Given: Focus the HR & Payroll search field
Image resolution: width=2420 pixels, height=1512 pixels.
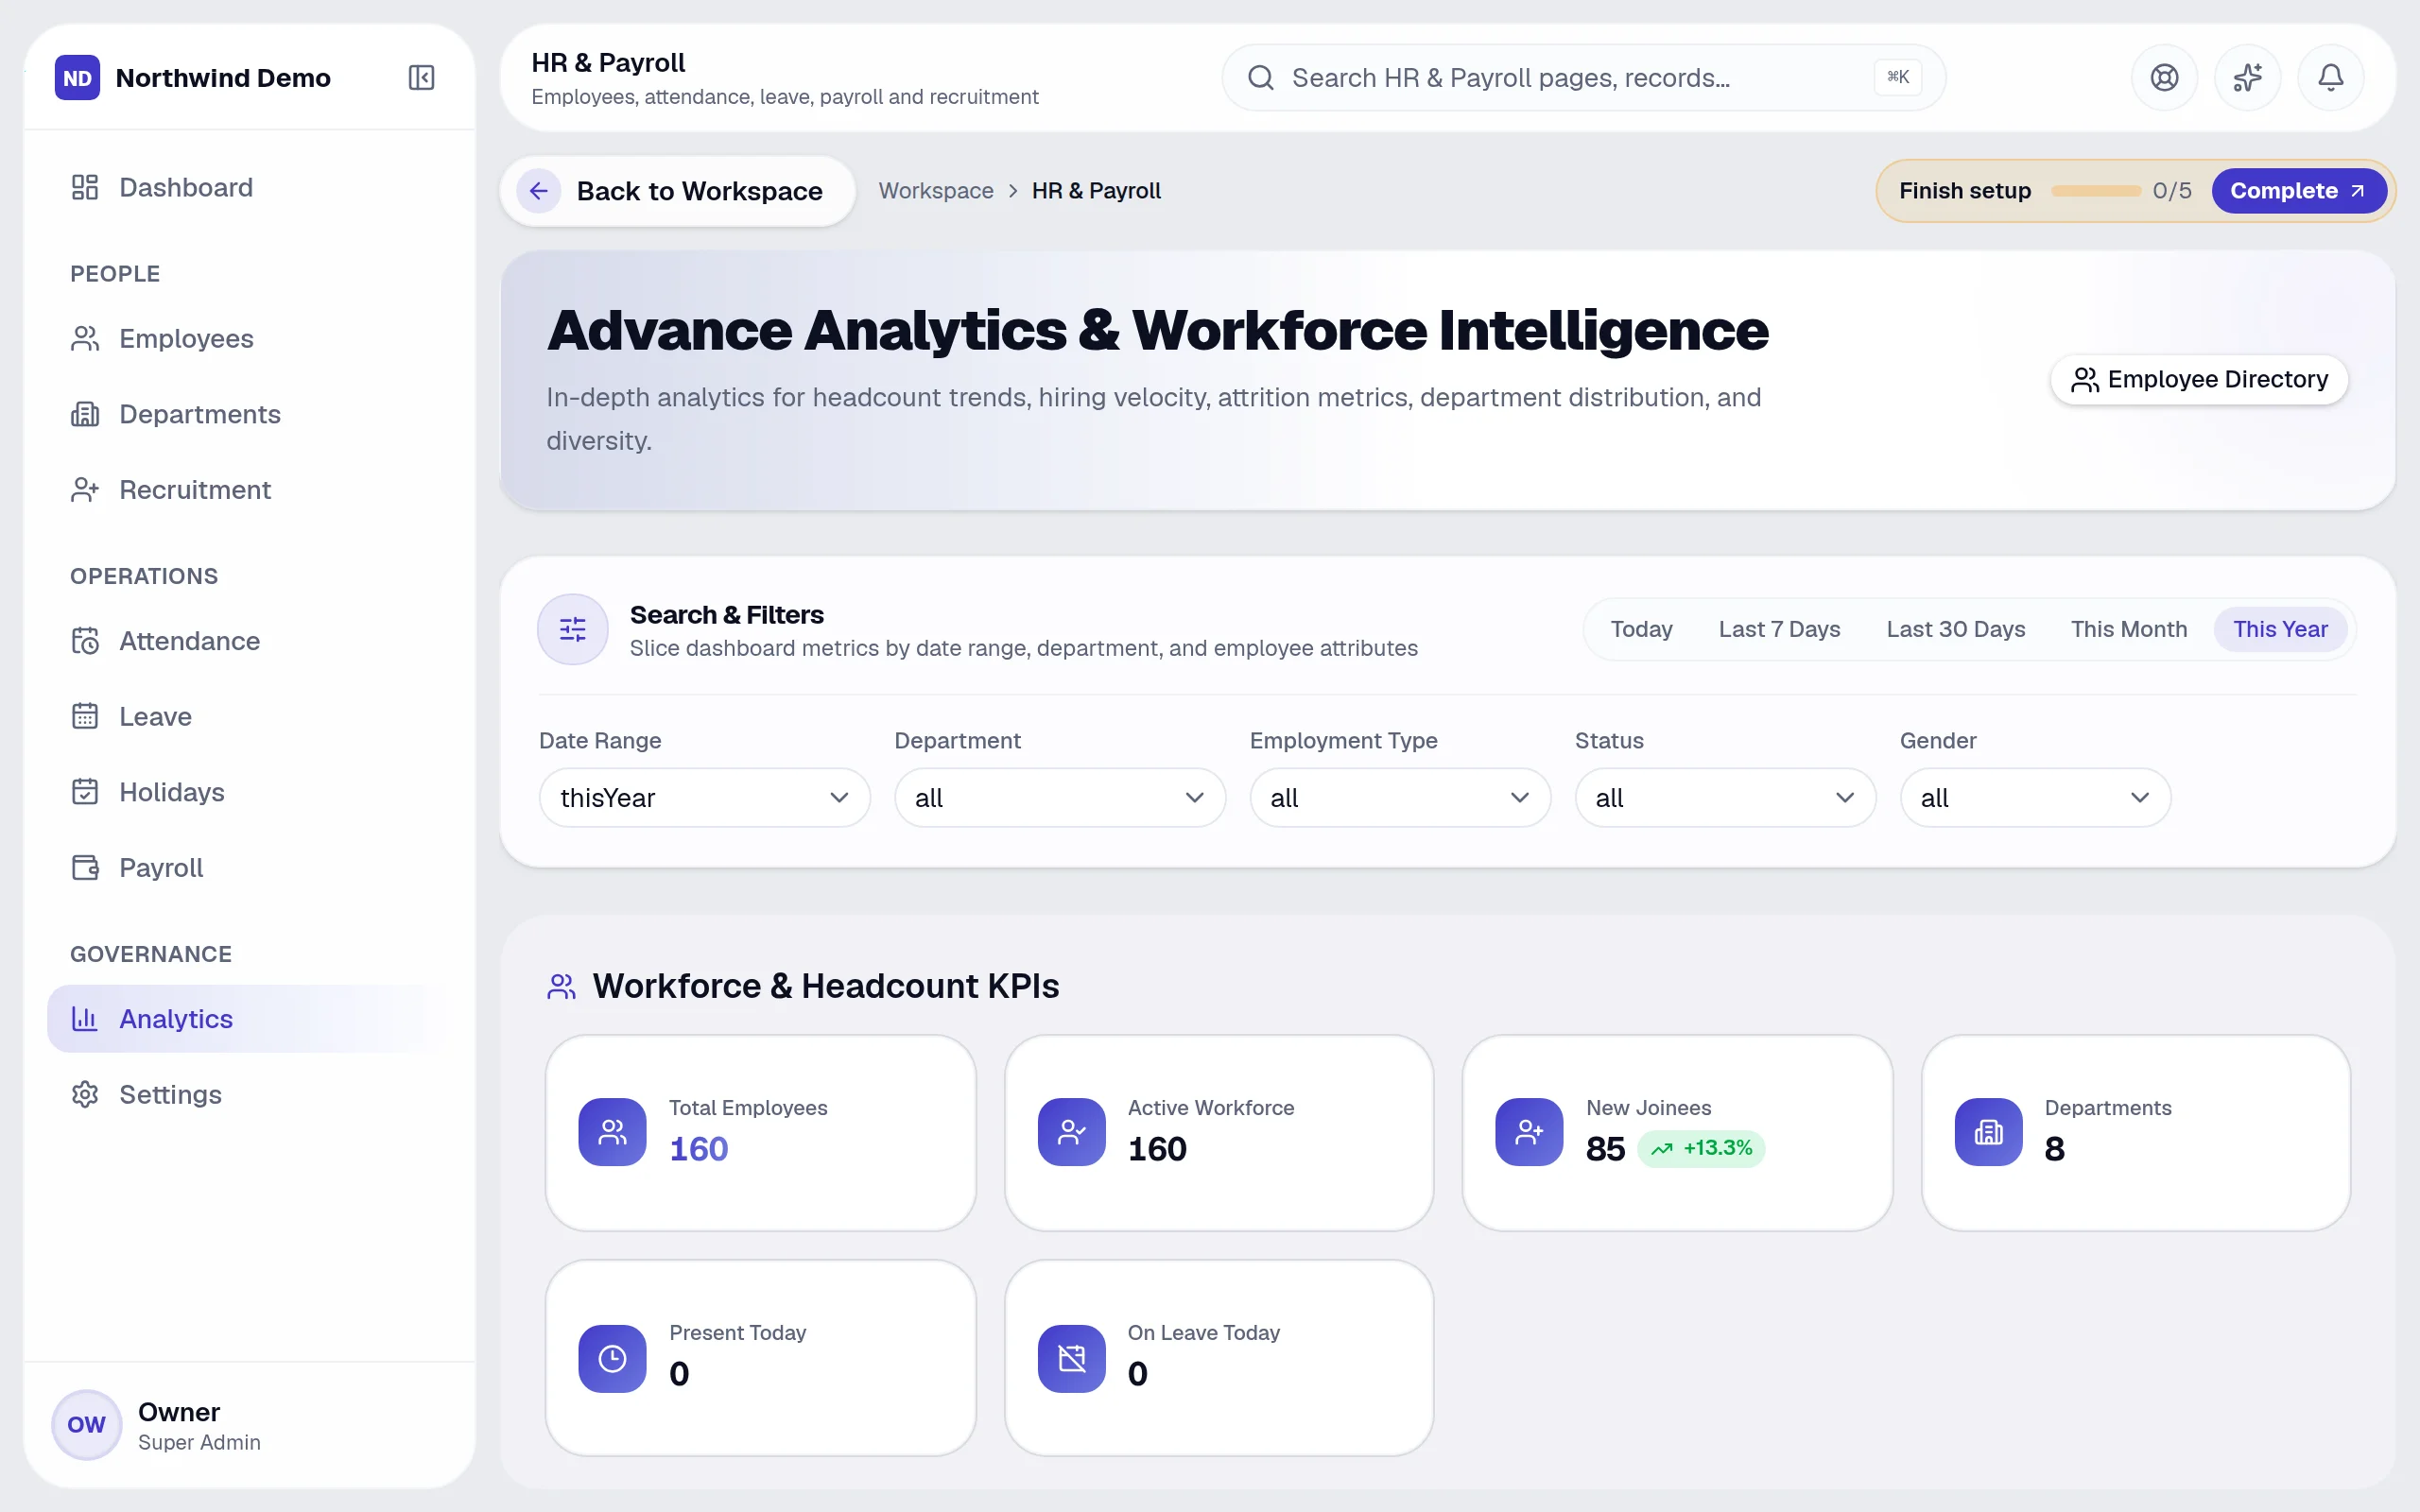Looking at the screenshot, I should (x=1583, y=77).
